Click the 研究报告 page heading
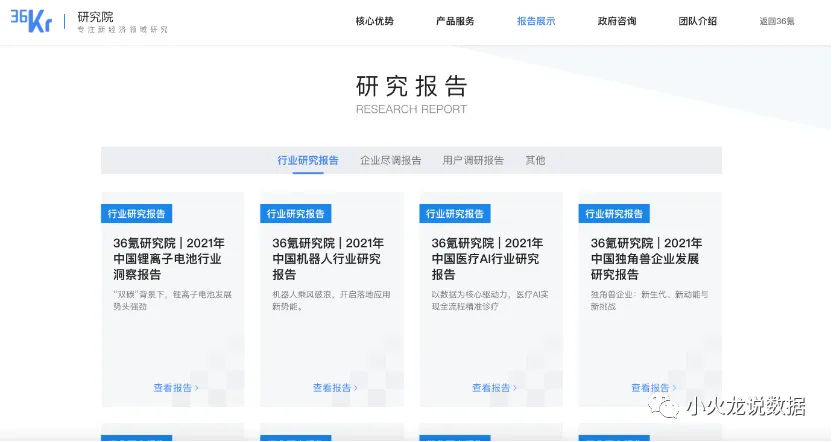 (x=411, y=86)
